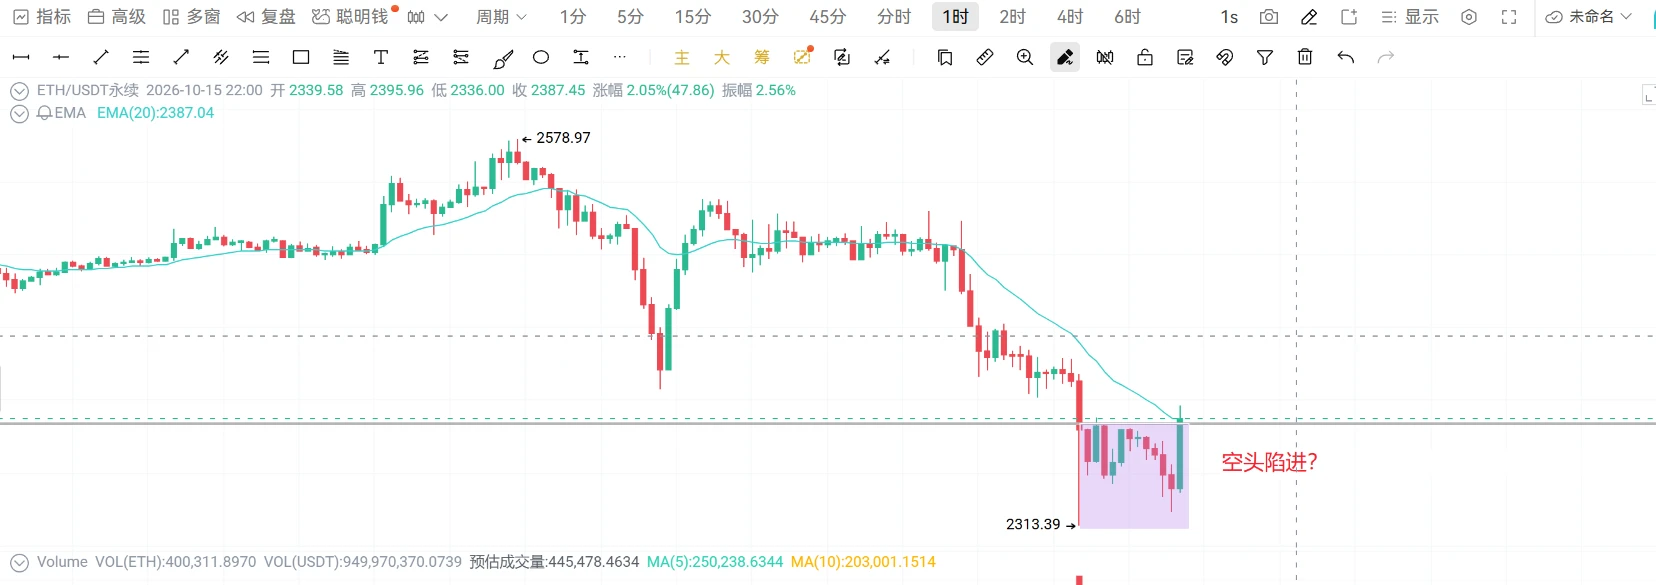Image resolution: width=1656 pixels, height=585 pixels.
Task: Open the 未命名 layout dropdown
Action: point(1589,17)
